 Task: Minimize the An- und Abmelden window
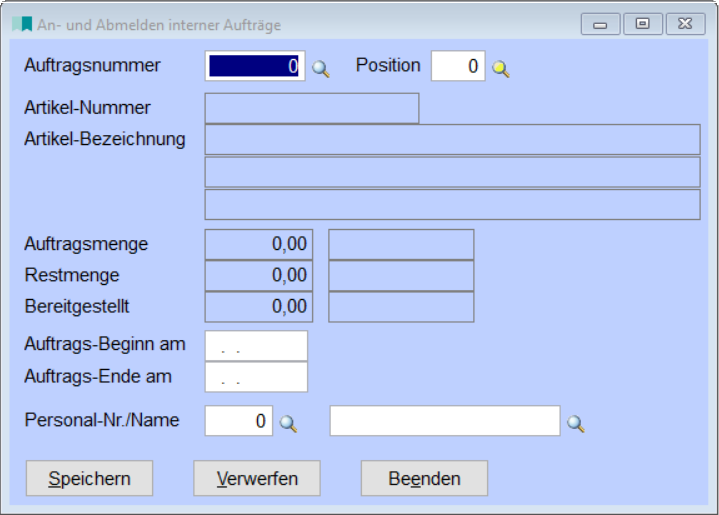point(600,24)
